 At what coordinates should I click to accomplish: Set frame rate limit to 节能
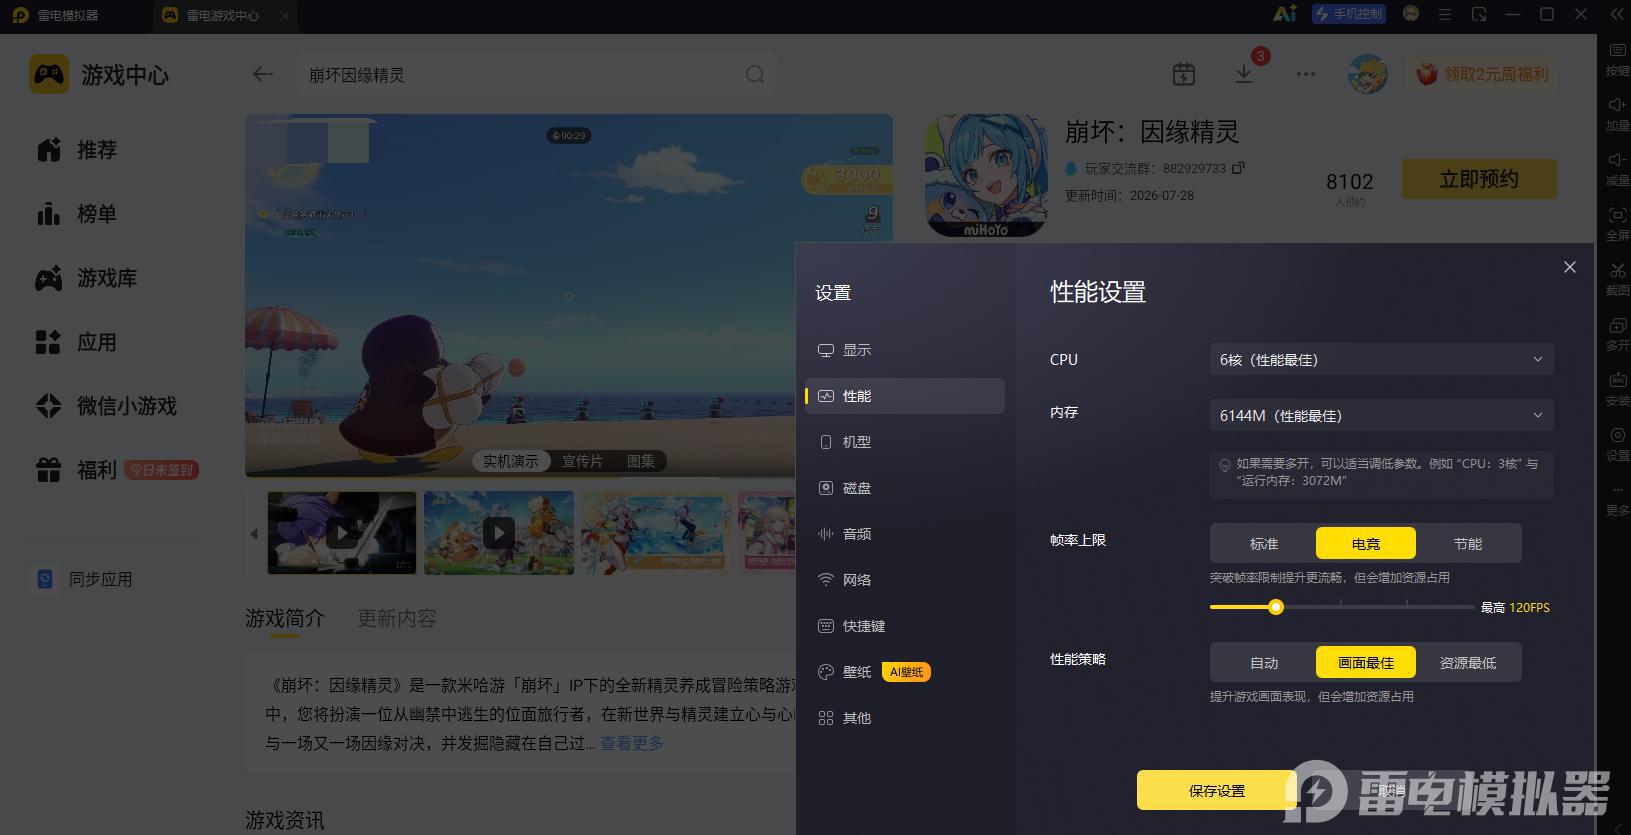(1468, 543)
